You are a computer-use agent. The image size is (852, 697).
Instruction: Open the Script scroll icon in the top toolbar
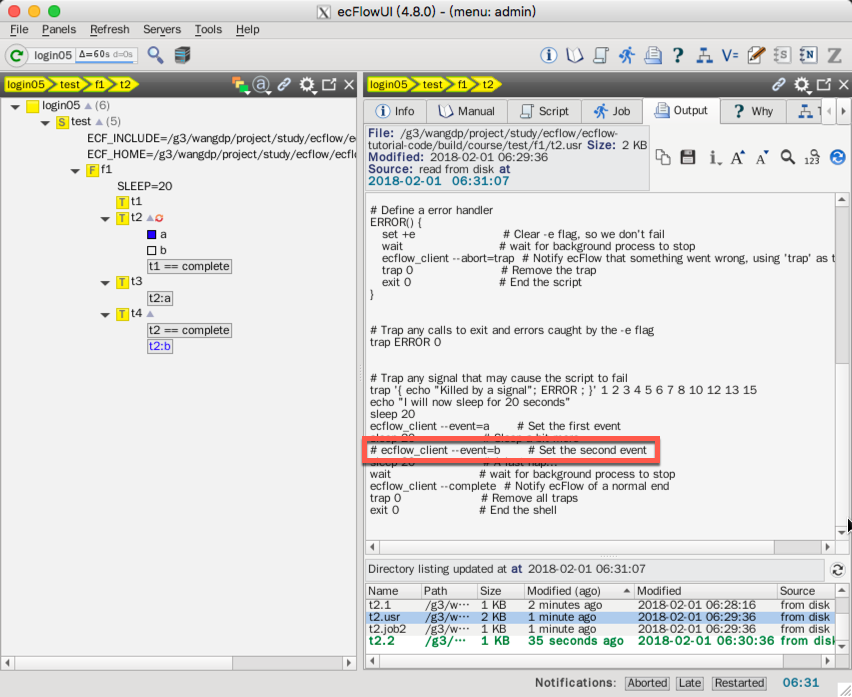click(600, 55)
